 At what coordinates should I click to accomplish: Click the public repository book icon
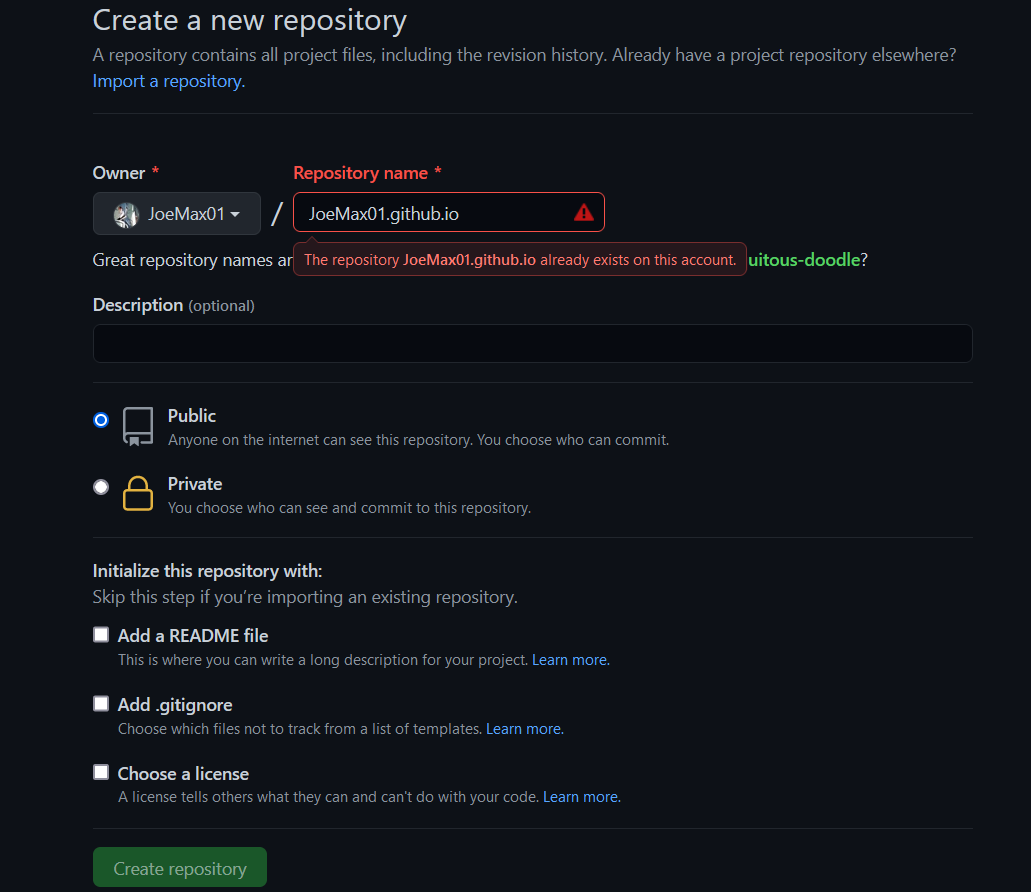[138, 427]
